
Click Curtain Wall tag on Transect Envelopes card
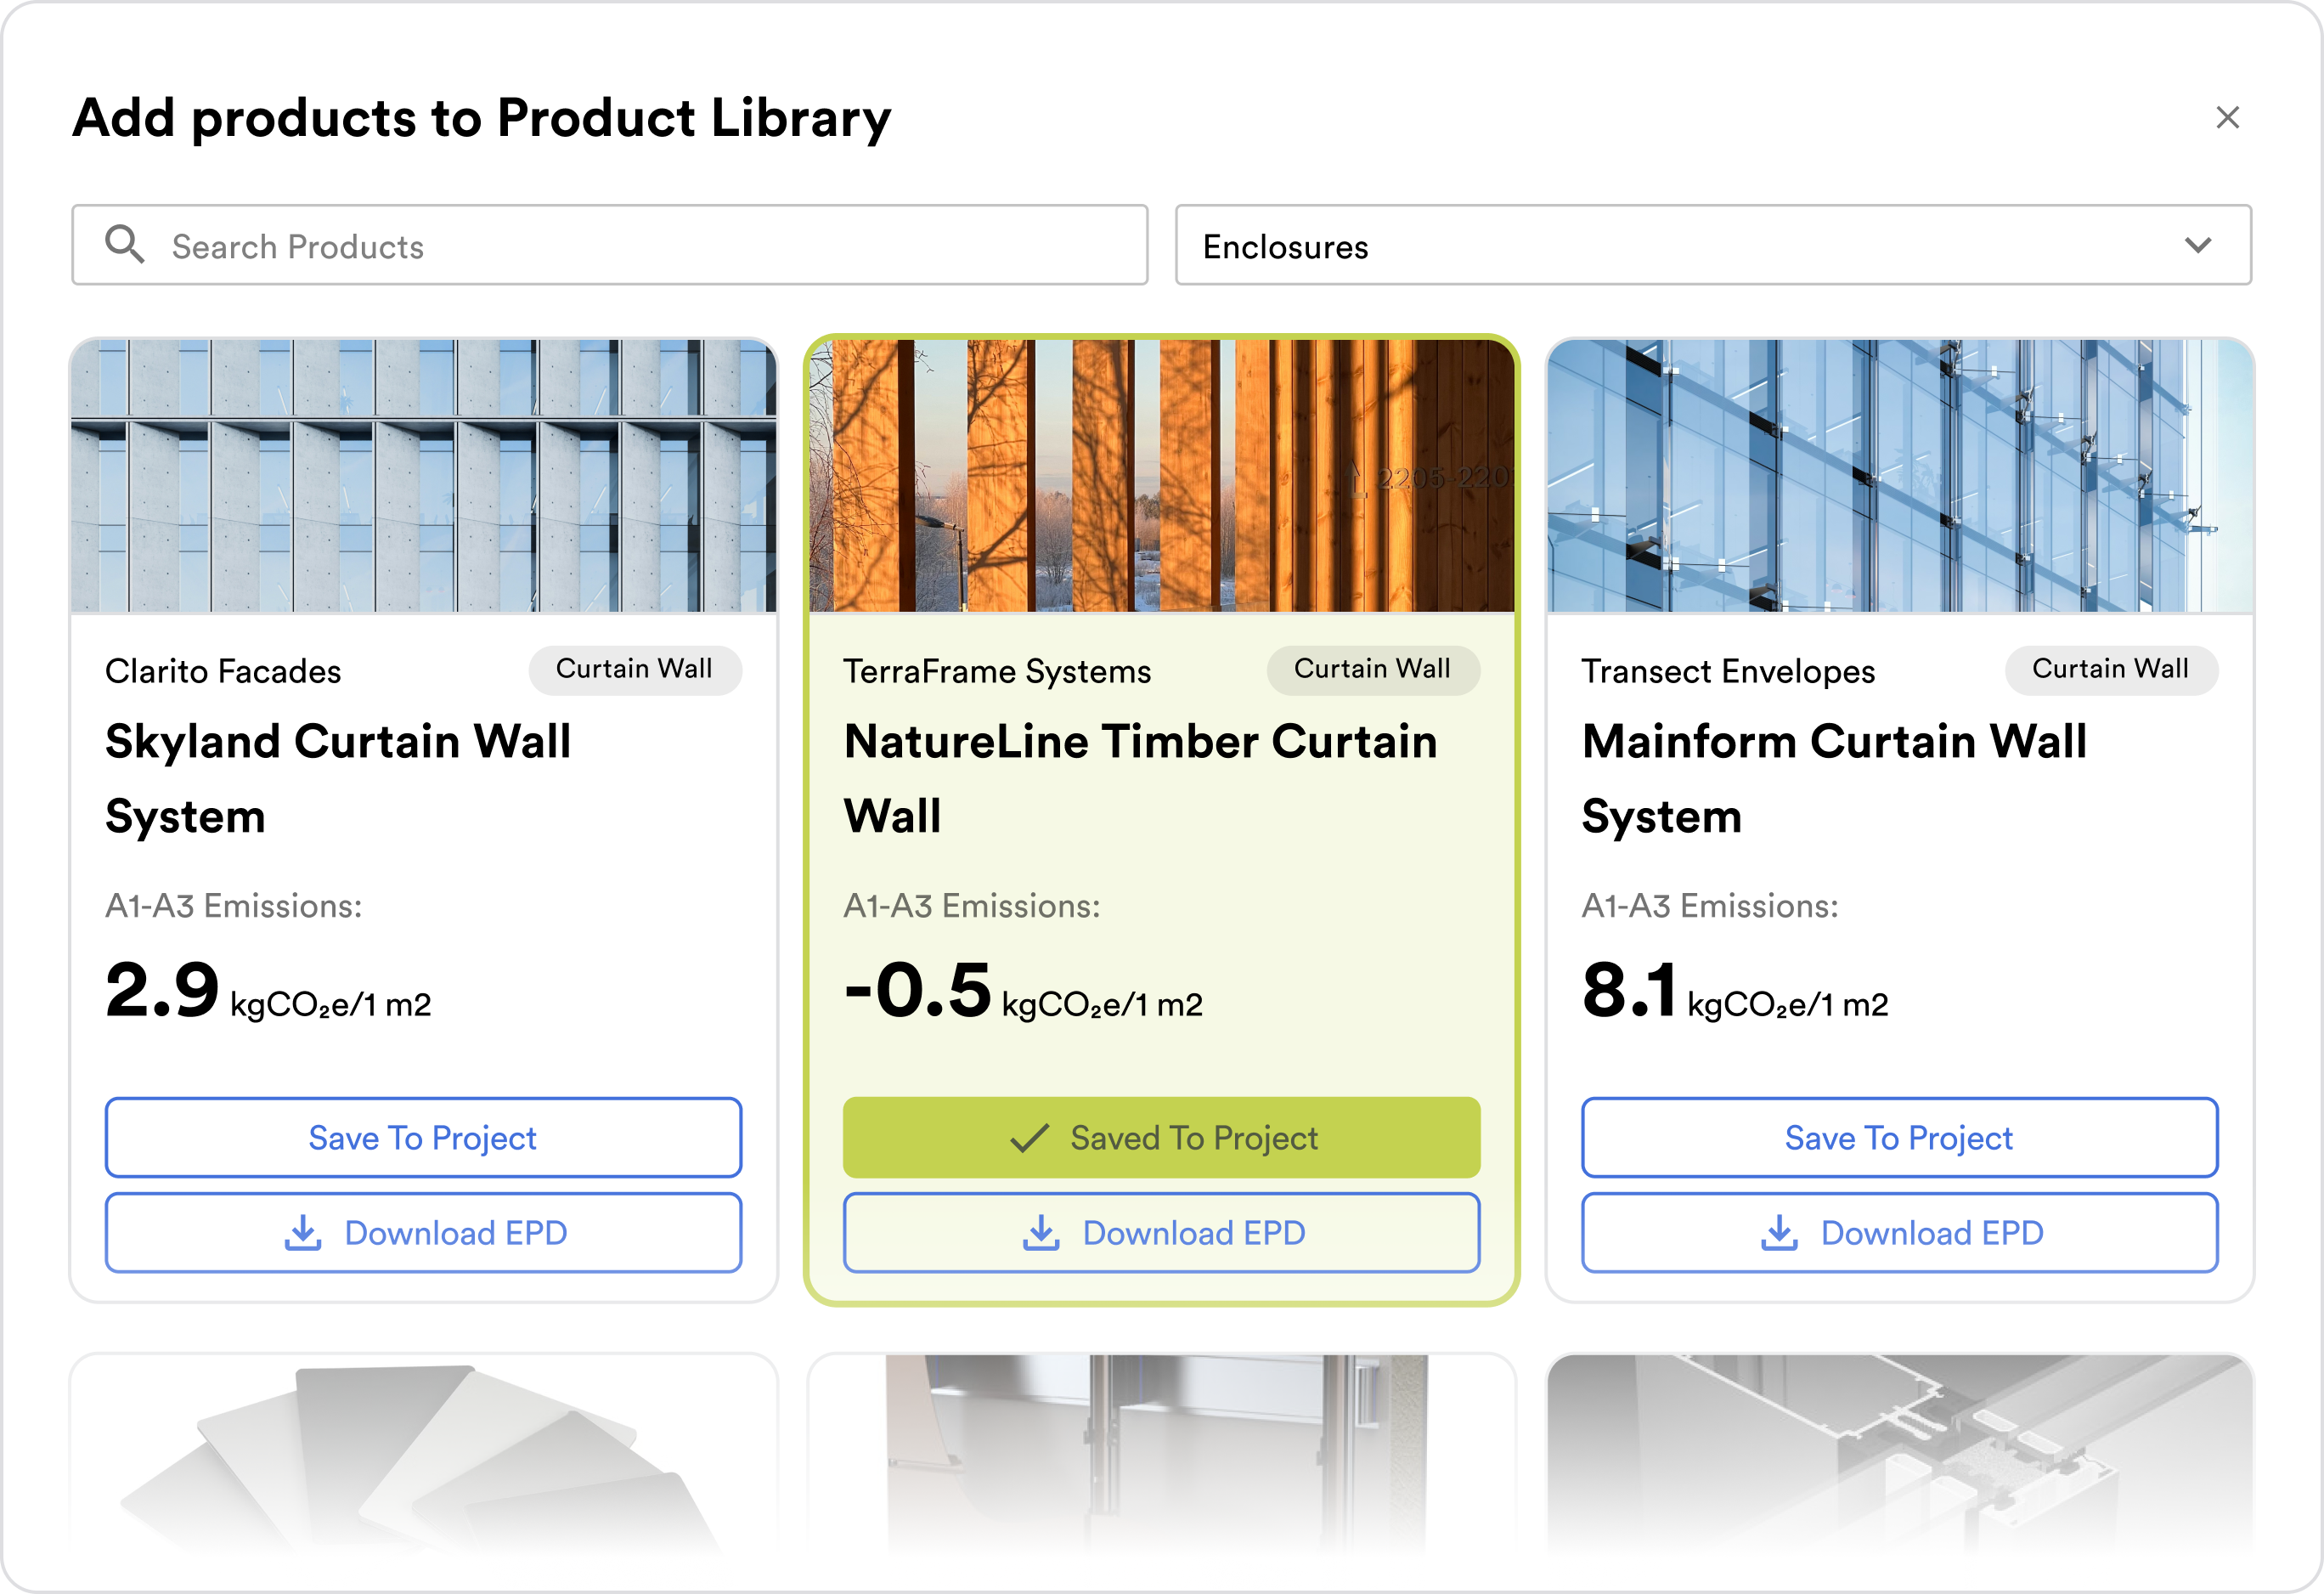pos(2110,669)
